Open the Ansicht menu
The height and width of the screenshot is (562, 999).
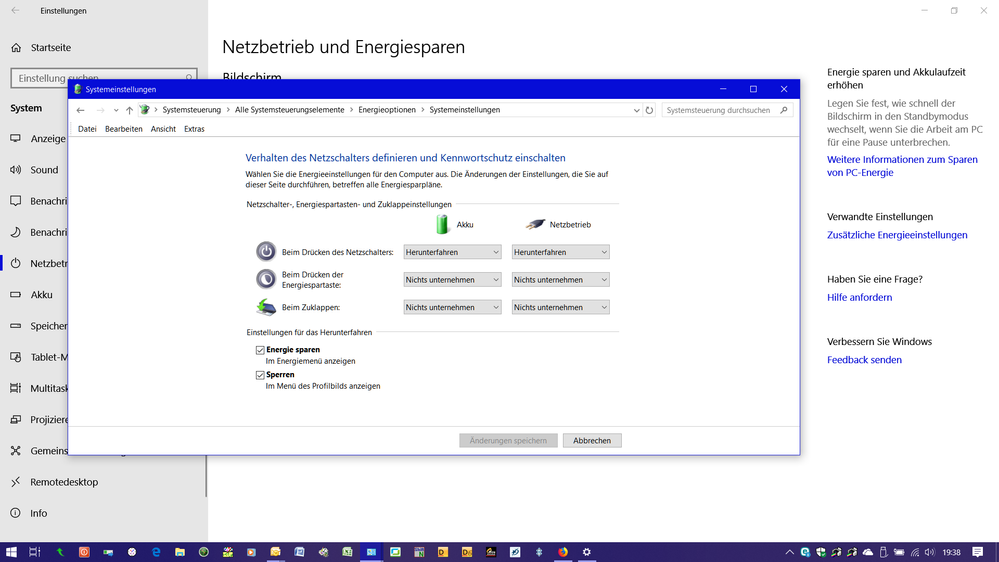[163, 129]
